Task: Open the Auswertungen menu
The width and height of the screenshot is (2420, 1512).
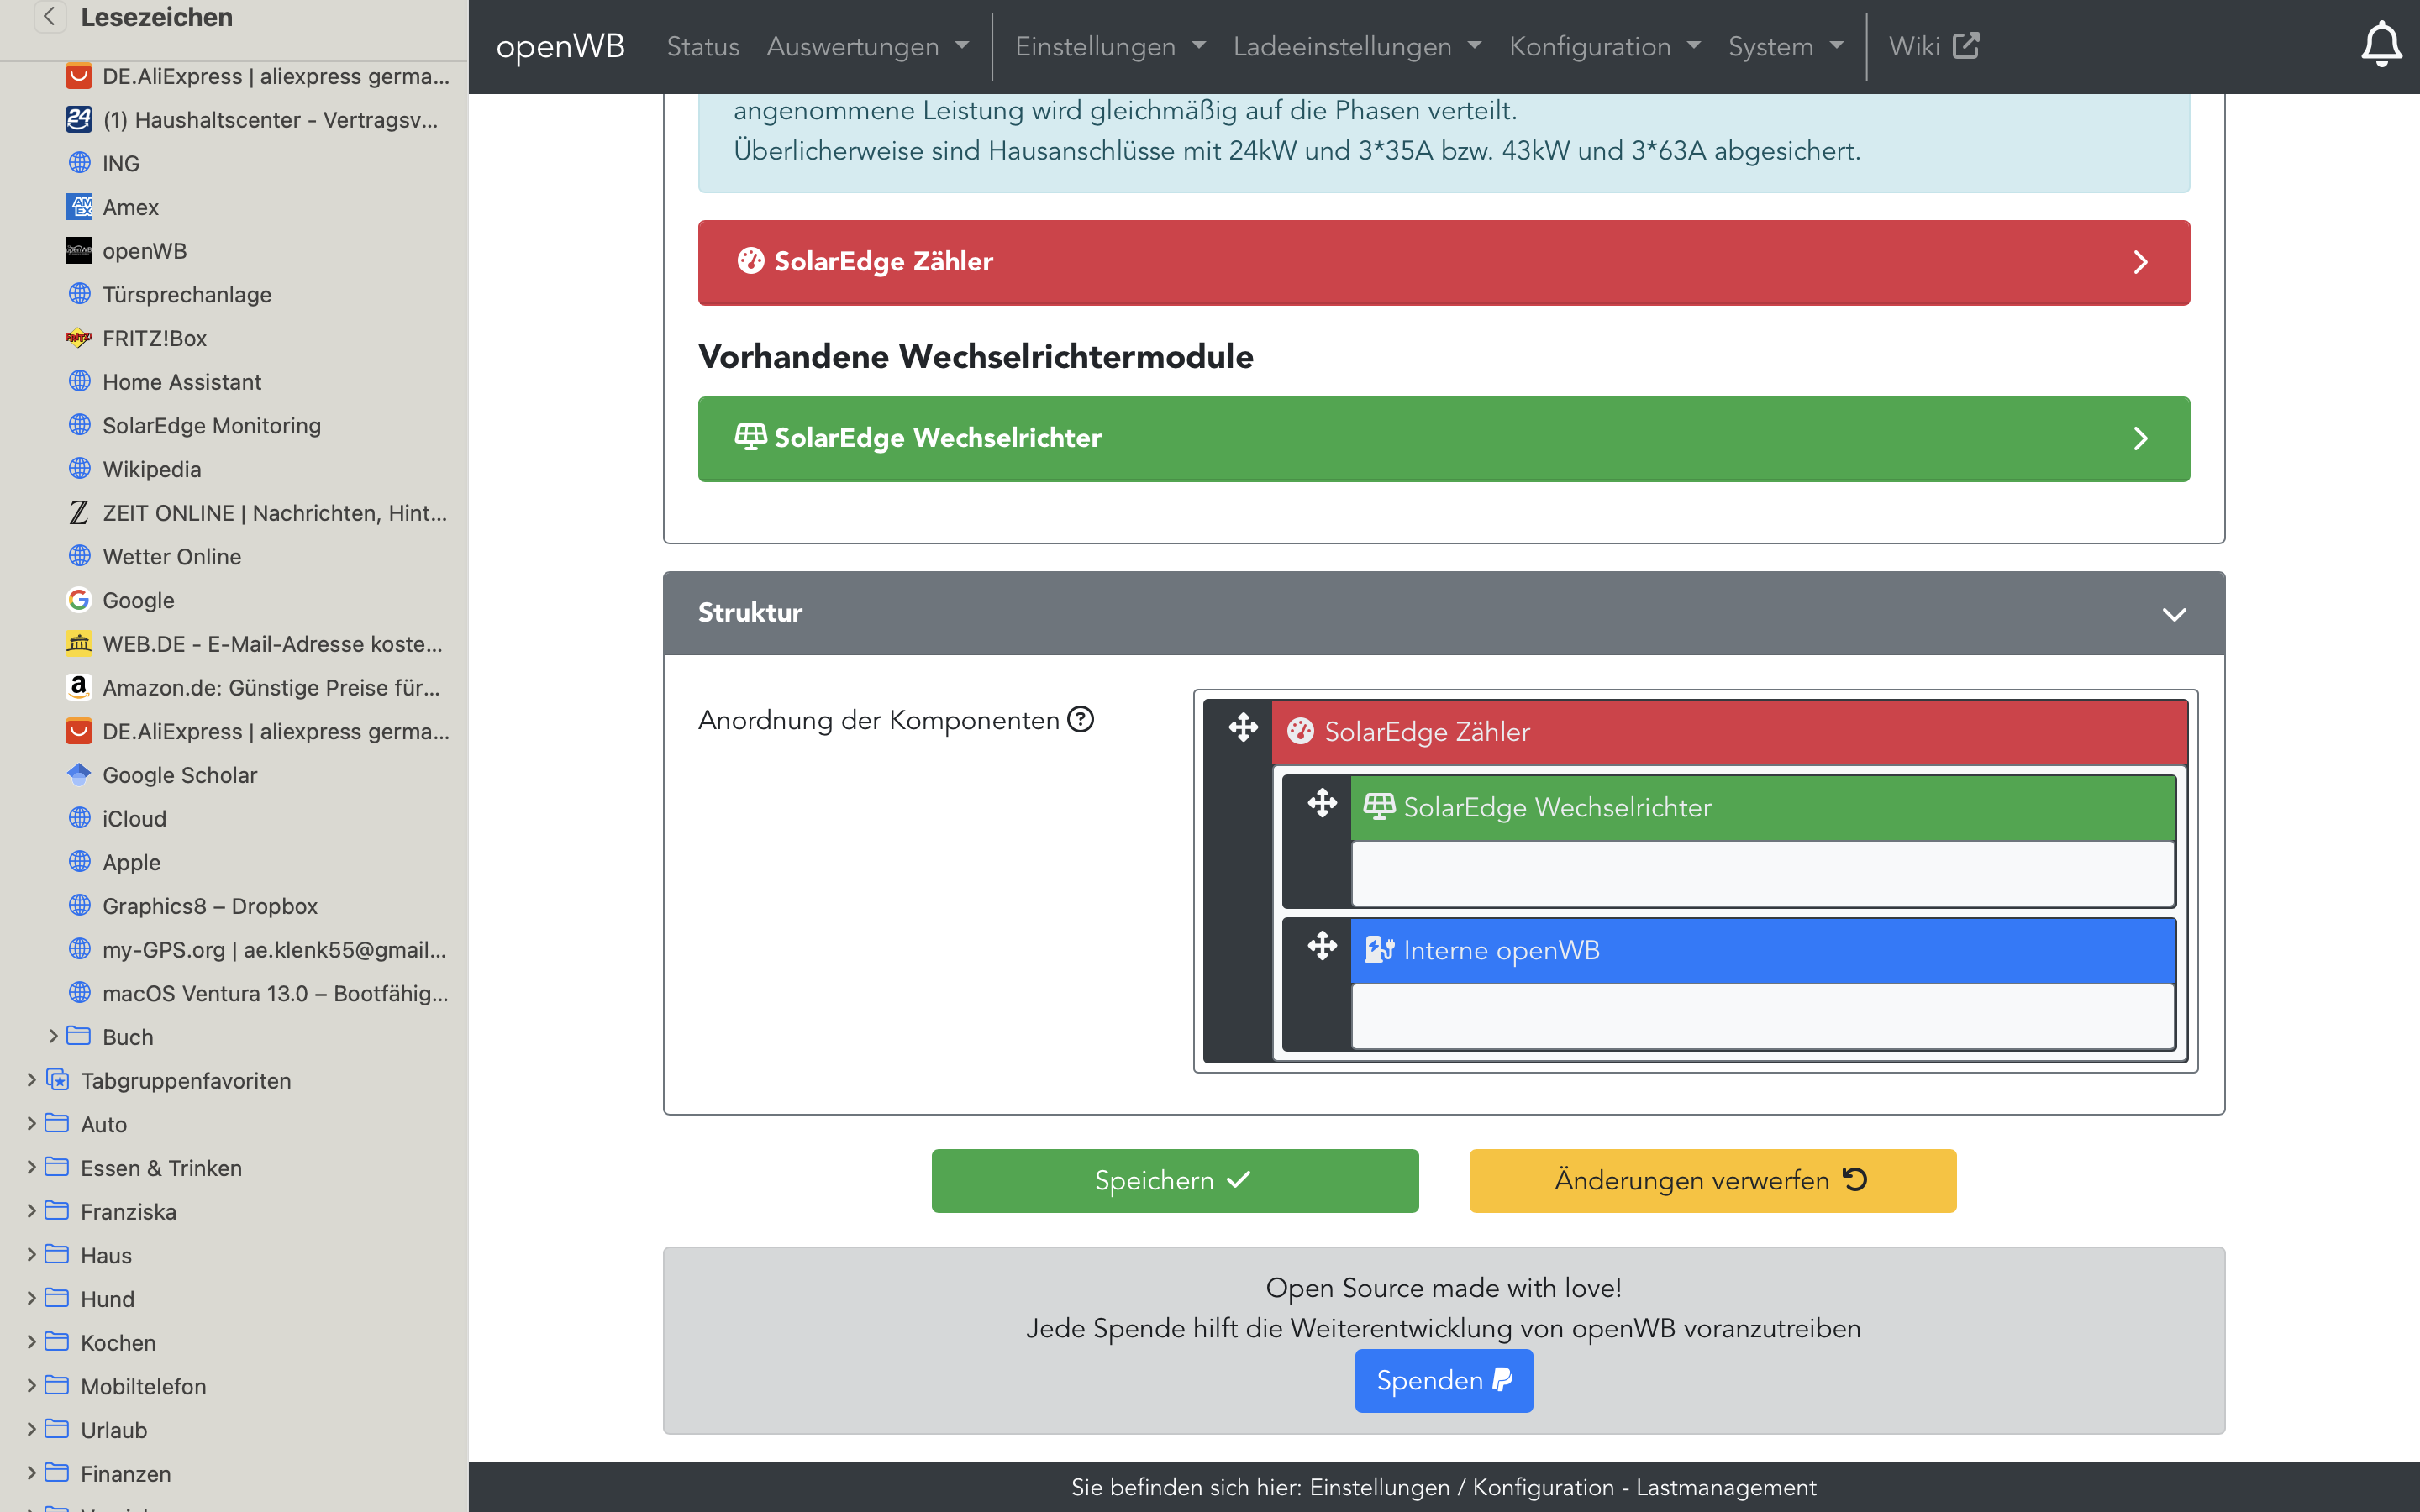Action: coord(867,46)
